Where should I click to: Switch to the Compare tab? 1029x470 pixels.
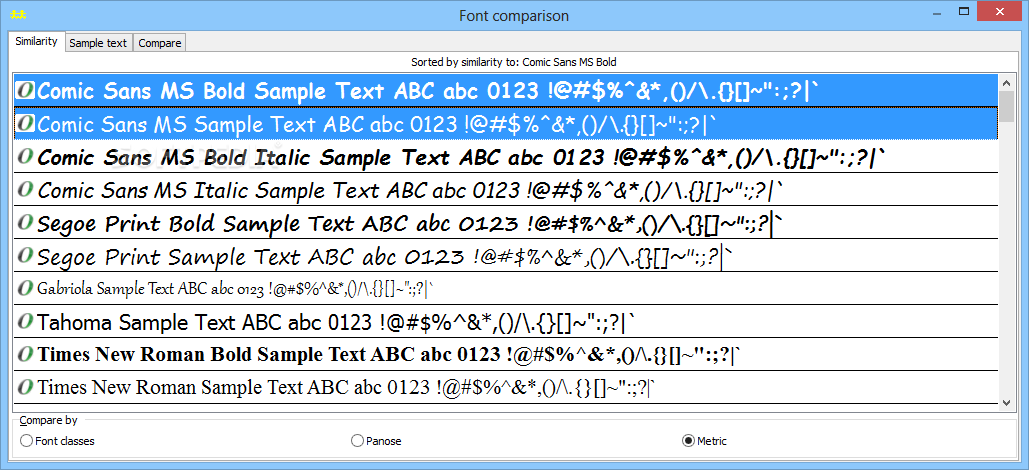(159, 43)
